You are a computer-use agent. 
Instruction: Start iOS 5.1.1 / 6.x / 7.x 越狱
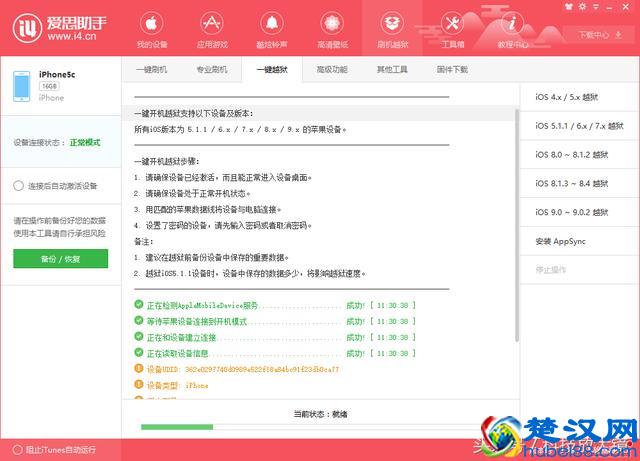(x=580, y=126)
